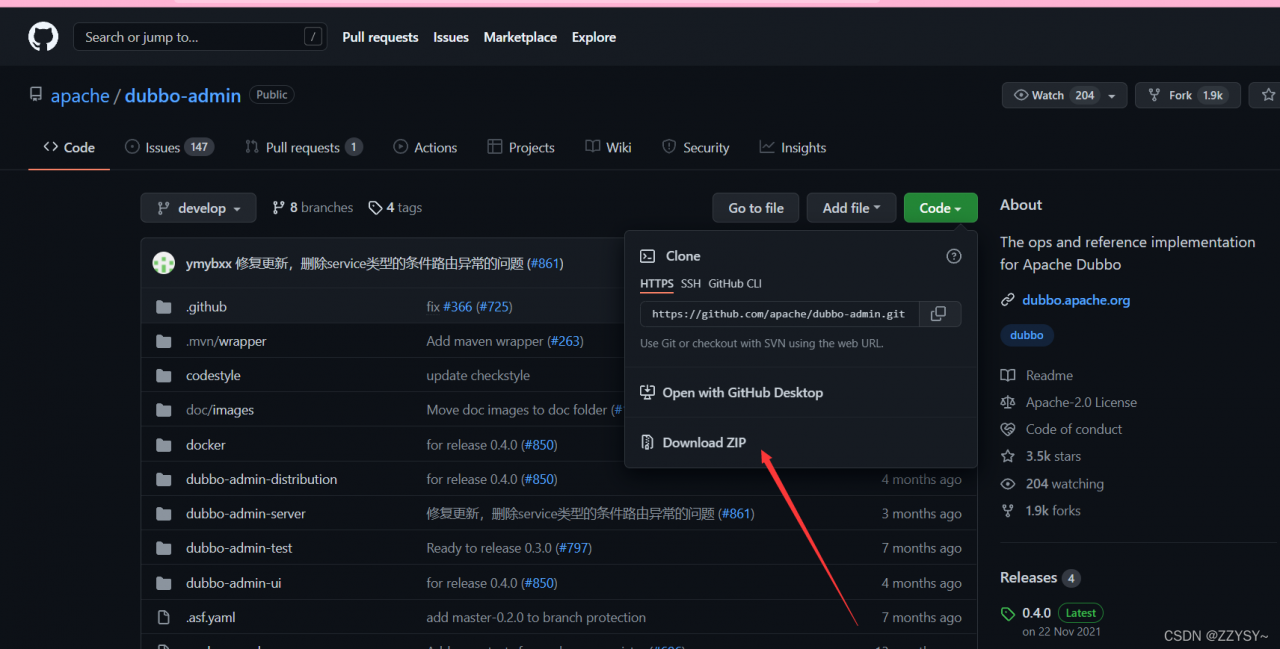1280x649 pixels.
Task: Select the HTTPS clone tab
Action: coord(657,284)
